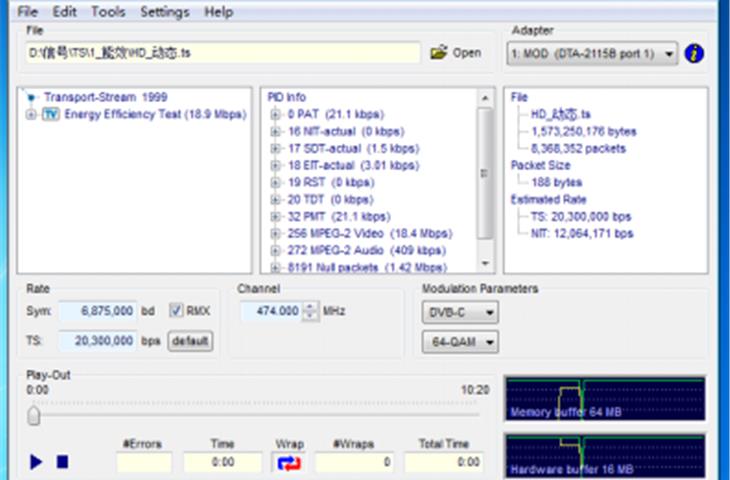The image size is (730, 480).
Task: Click the Open file folder icon
Action: (x=439, y=53)
